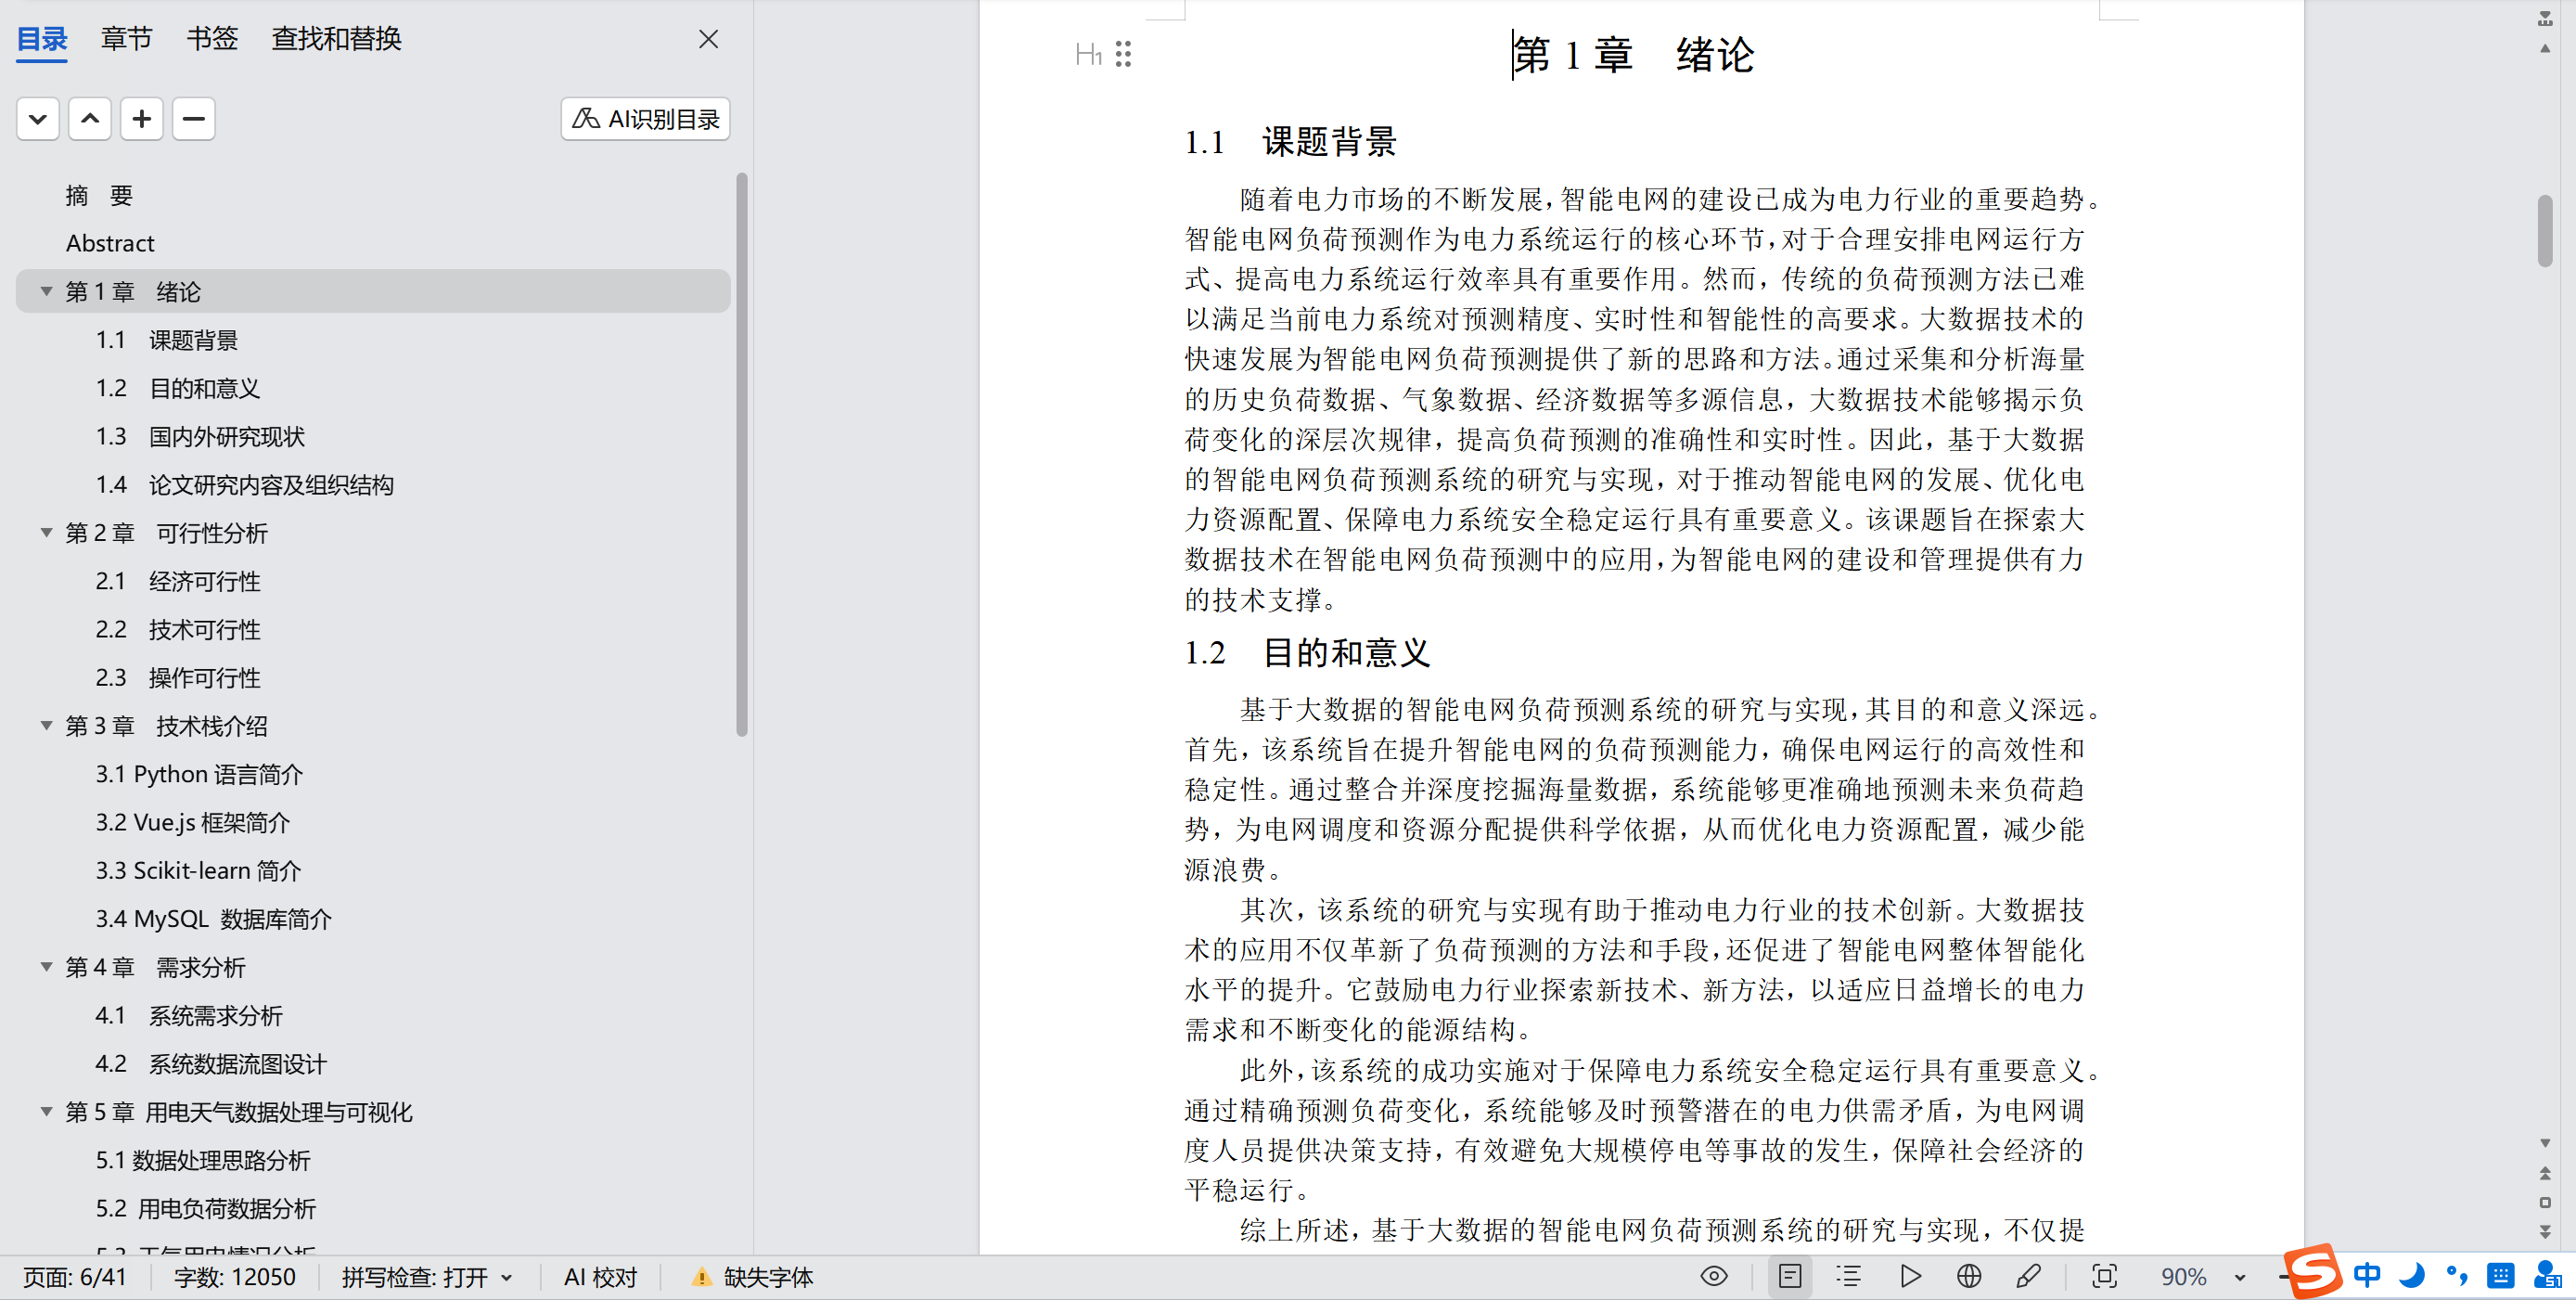Viewport: 2576px width, 1300px height.
Task: Click the Sogou input method logo
Action: click(x=2313, y=1271)
